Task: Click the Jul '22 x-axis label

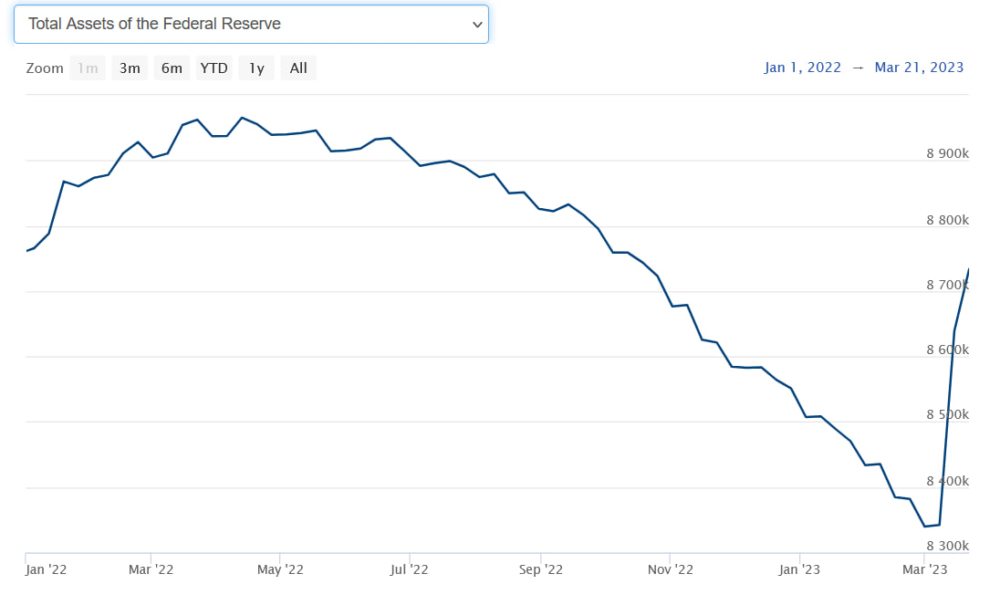Action: pyautogui.click(x=409, y=569)
